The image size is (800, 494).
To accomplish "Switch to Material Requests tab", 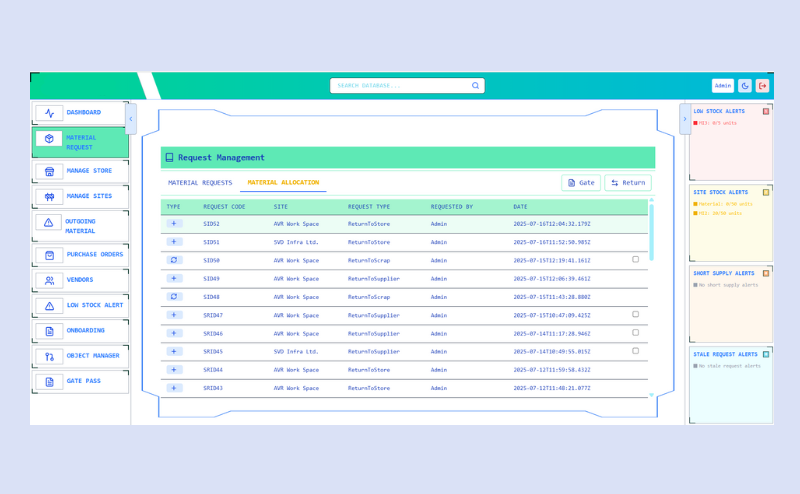I will [200, 183].
